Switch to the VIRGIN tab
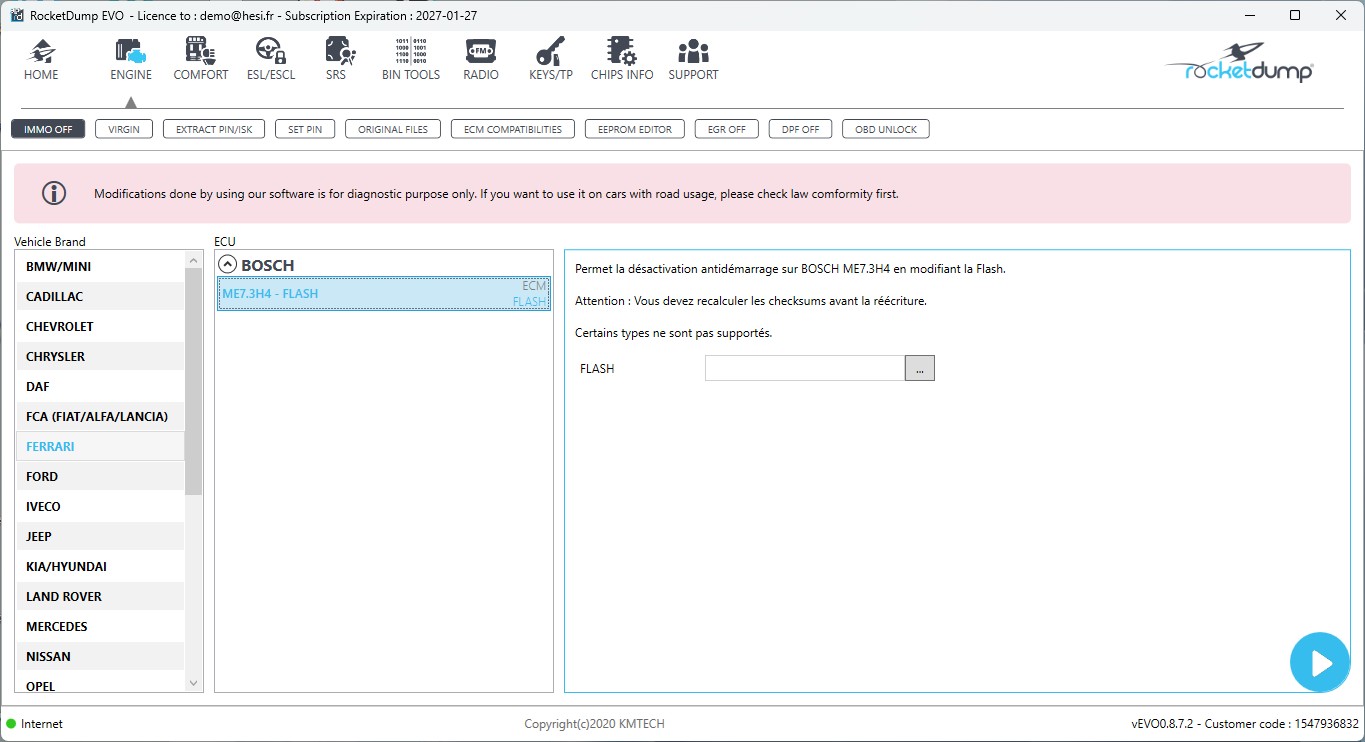This screenshot has width=1365, height=742. [124, 129]
